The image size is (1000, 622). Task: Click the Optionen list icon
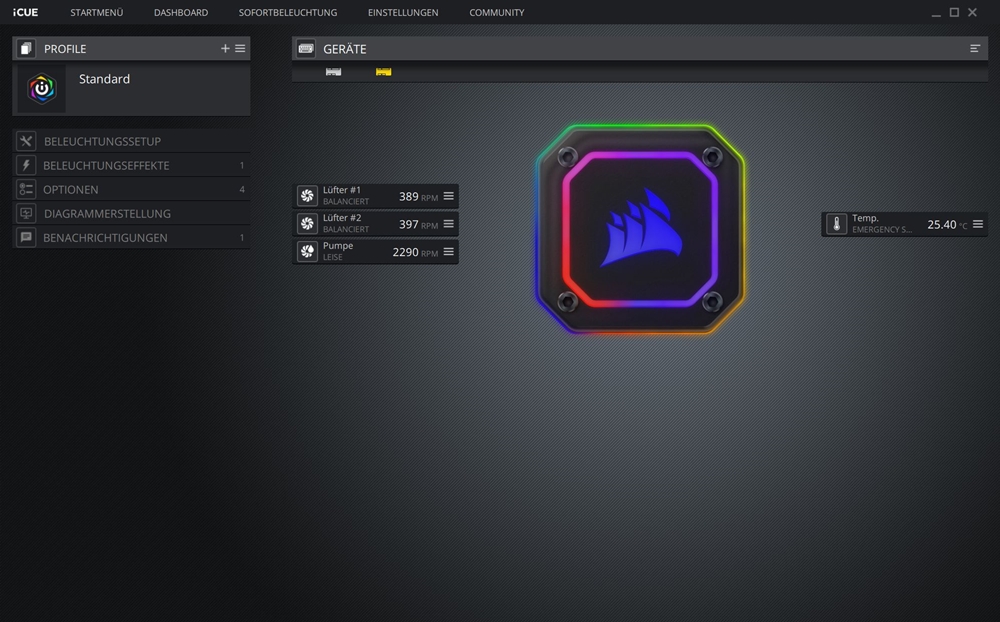[26, 189]
